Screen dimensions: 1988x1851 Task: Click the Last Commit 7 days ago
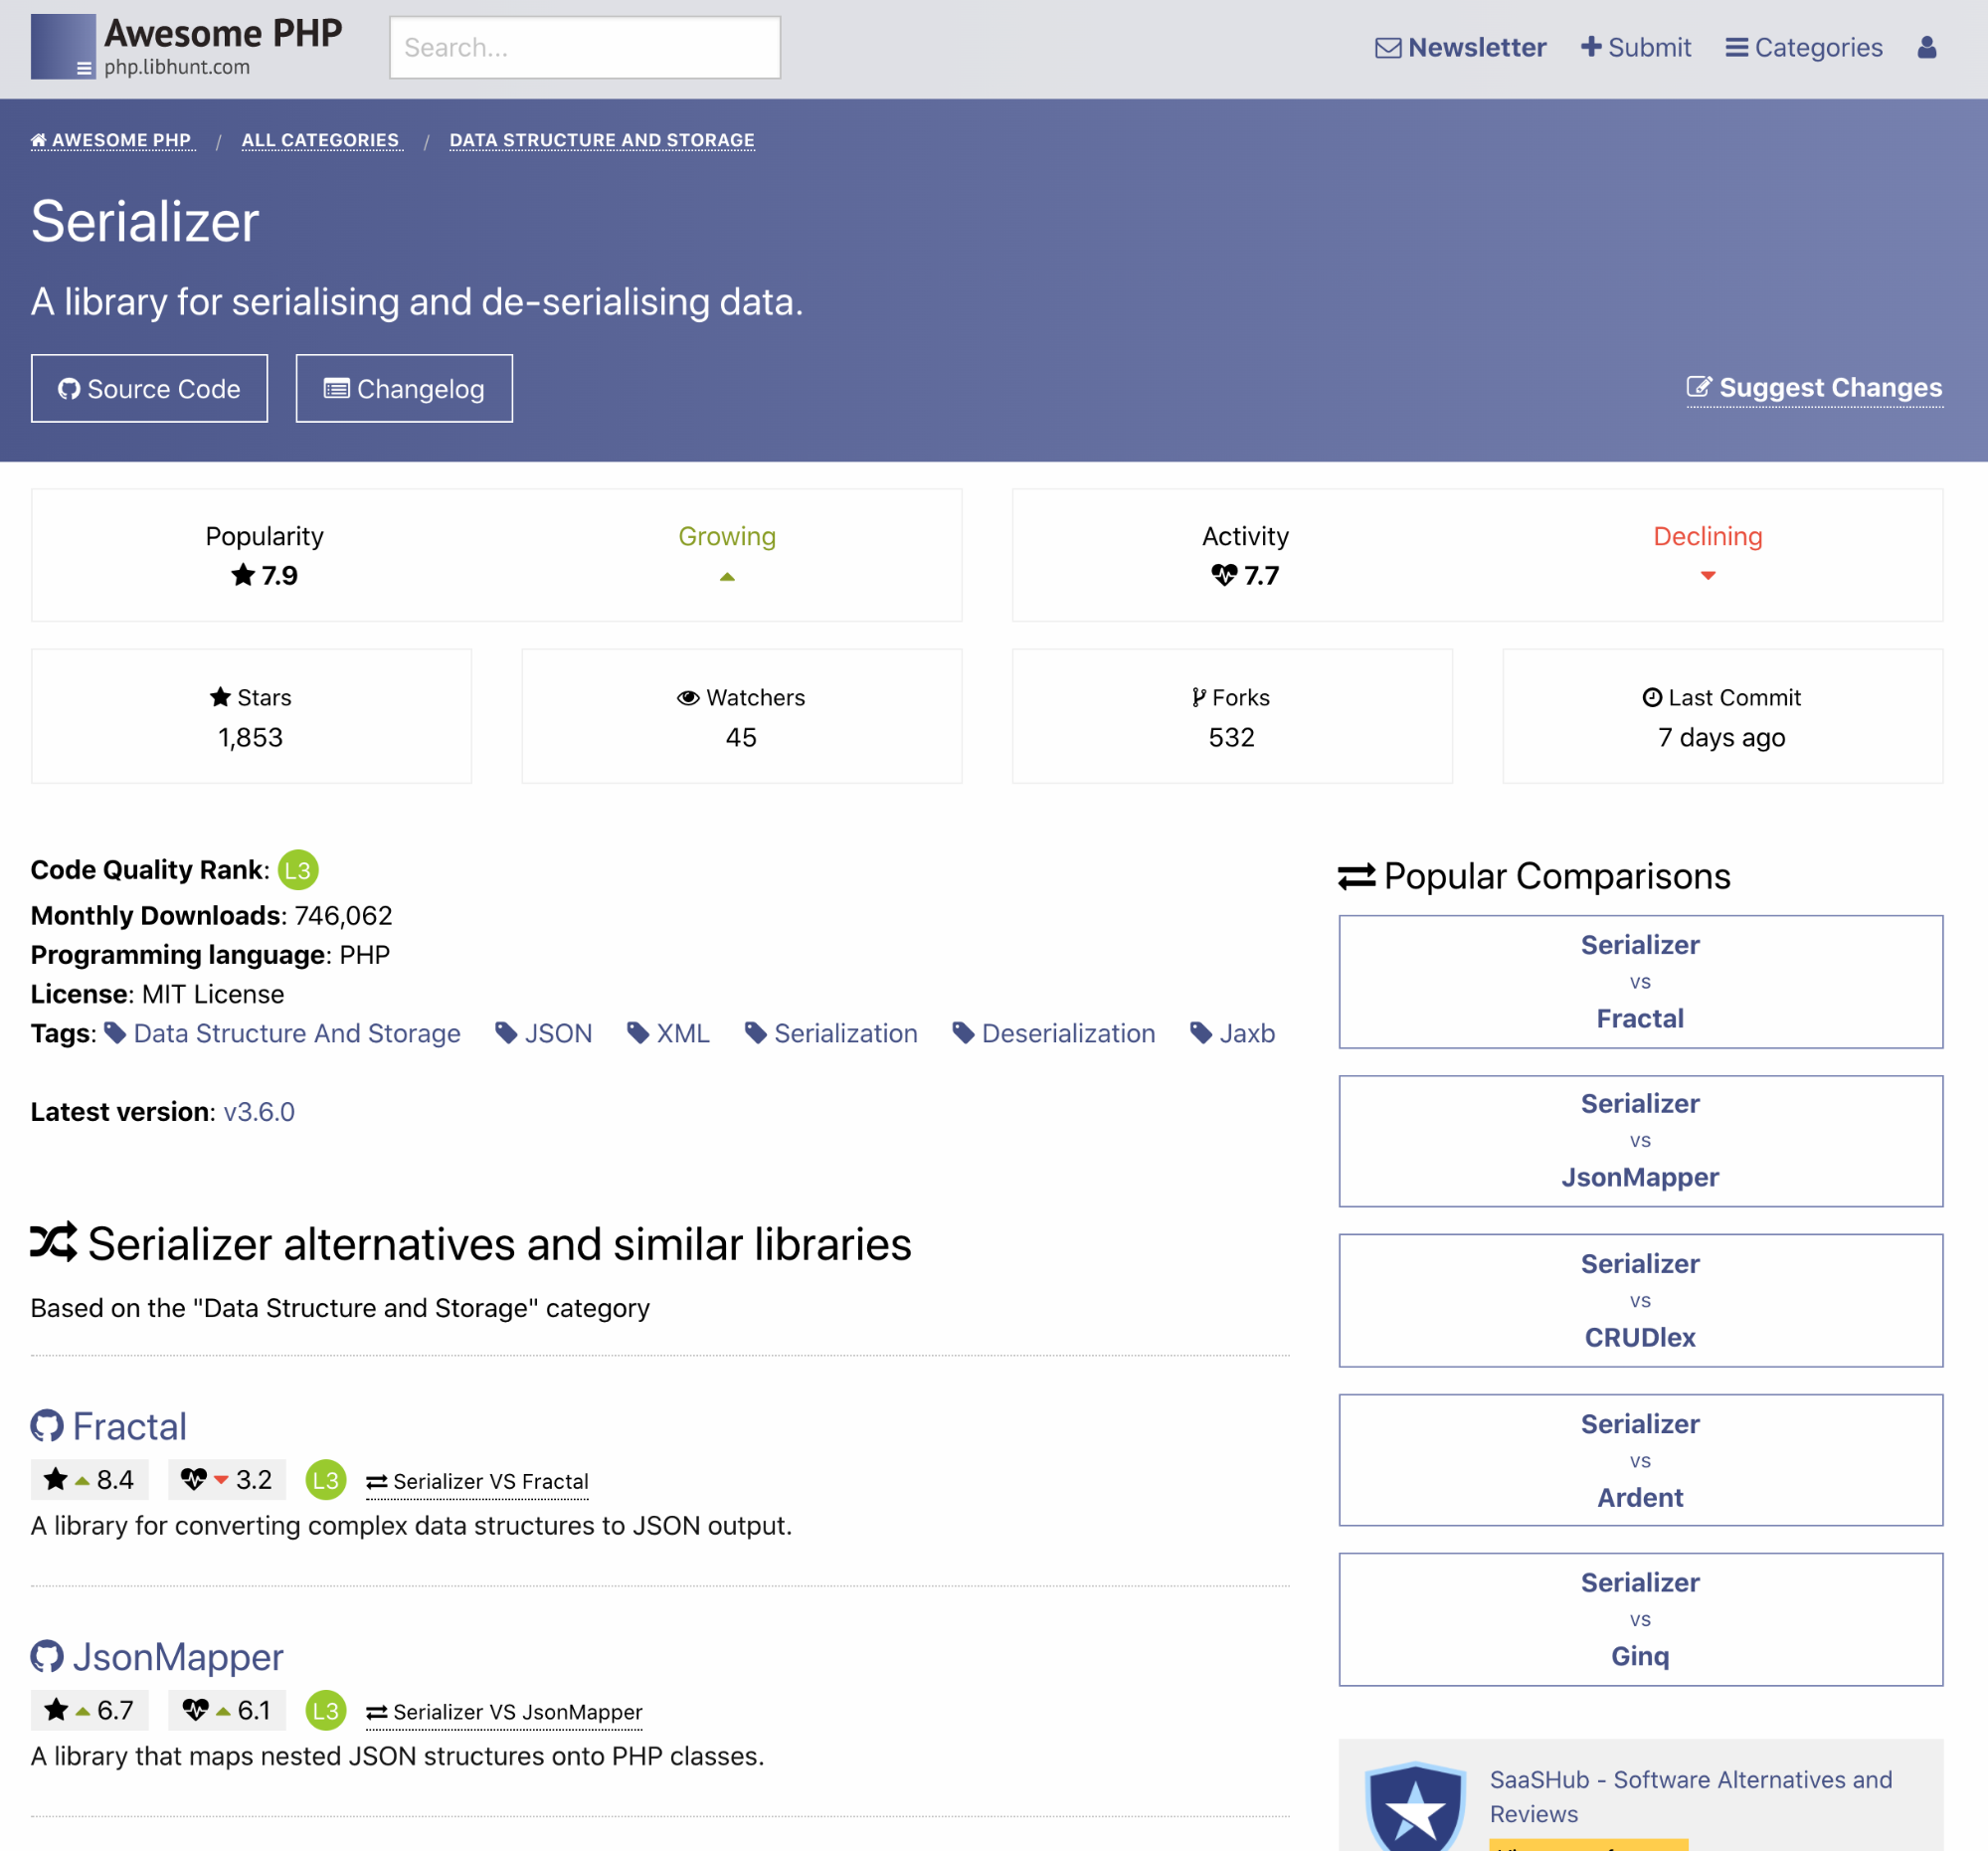pyautogui.click(x=1721, y=737)
